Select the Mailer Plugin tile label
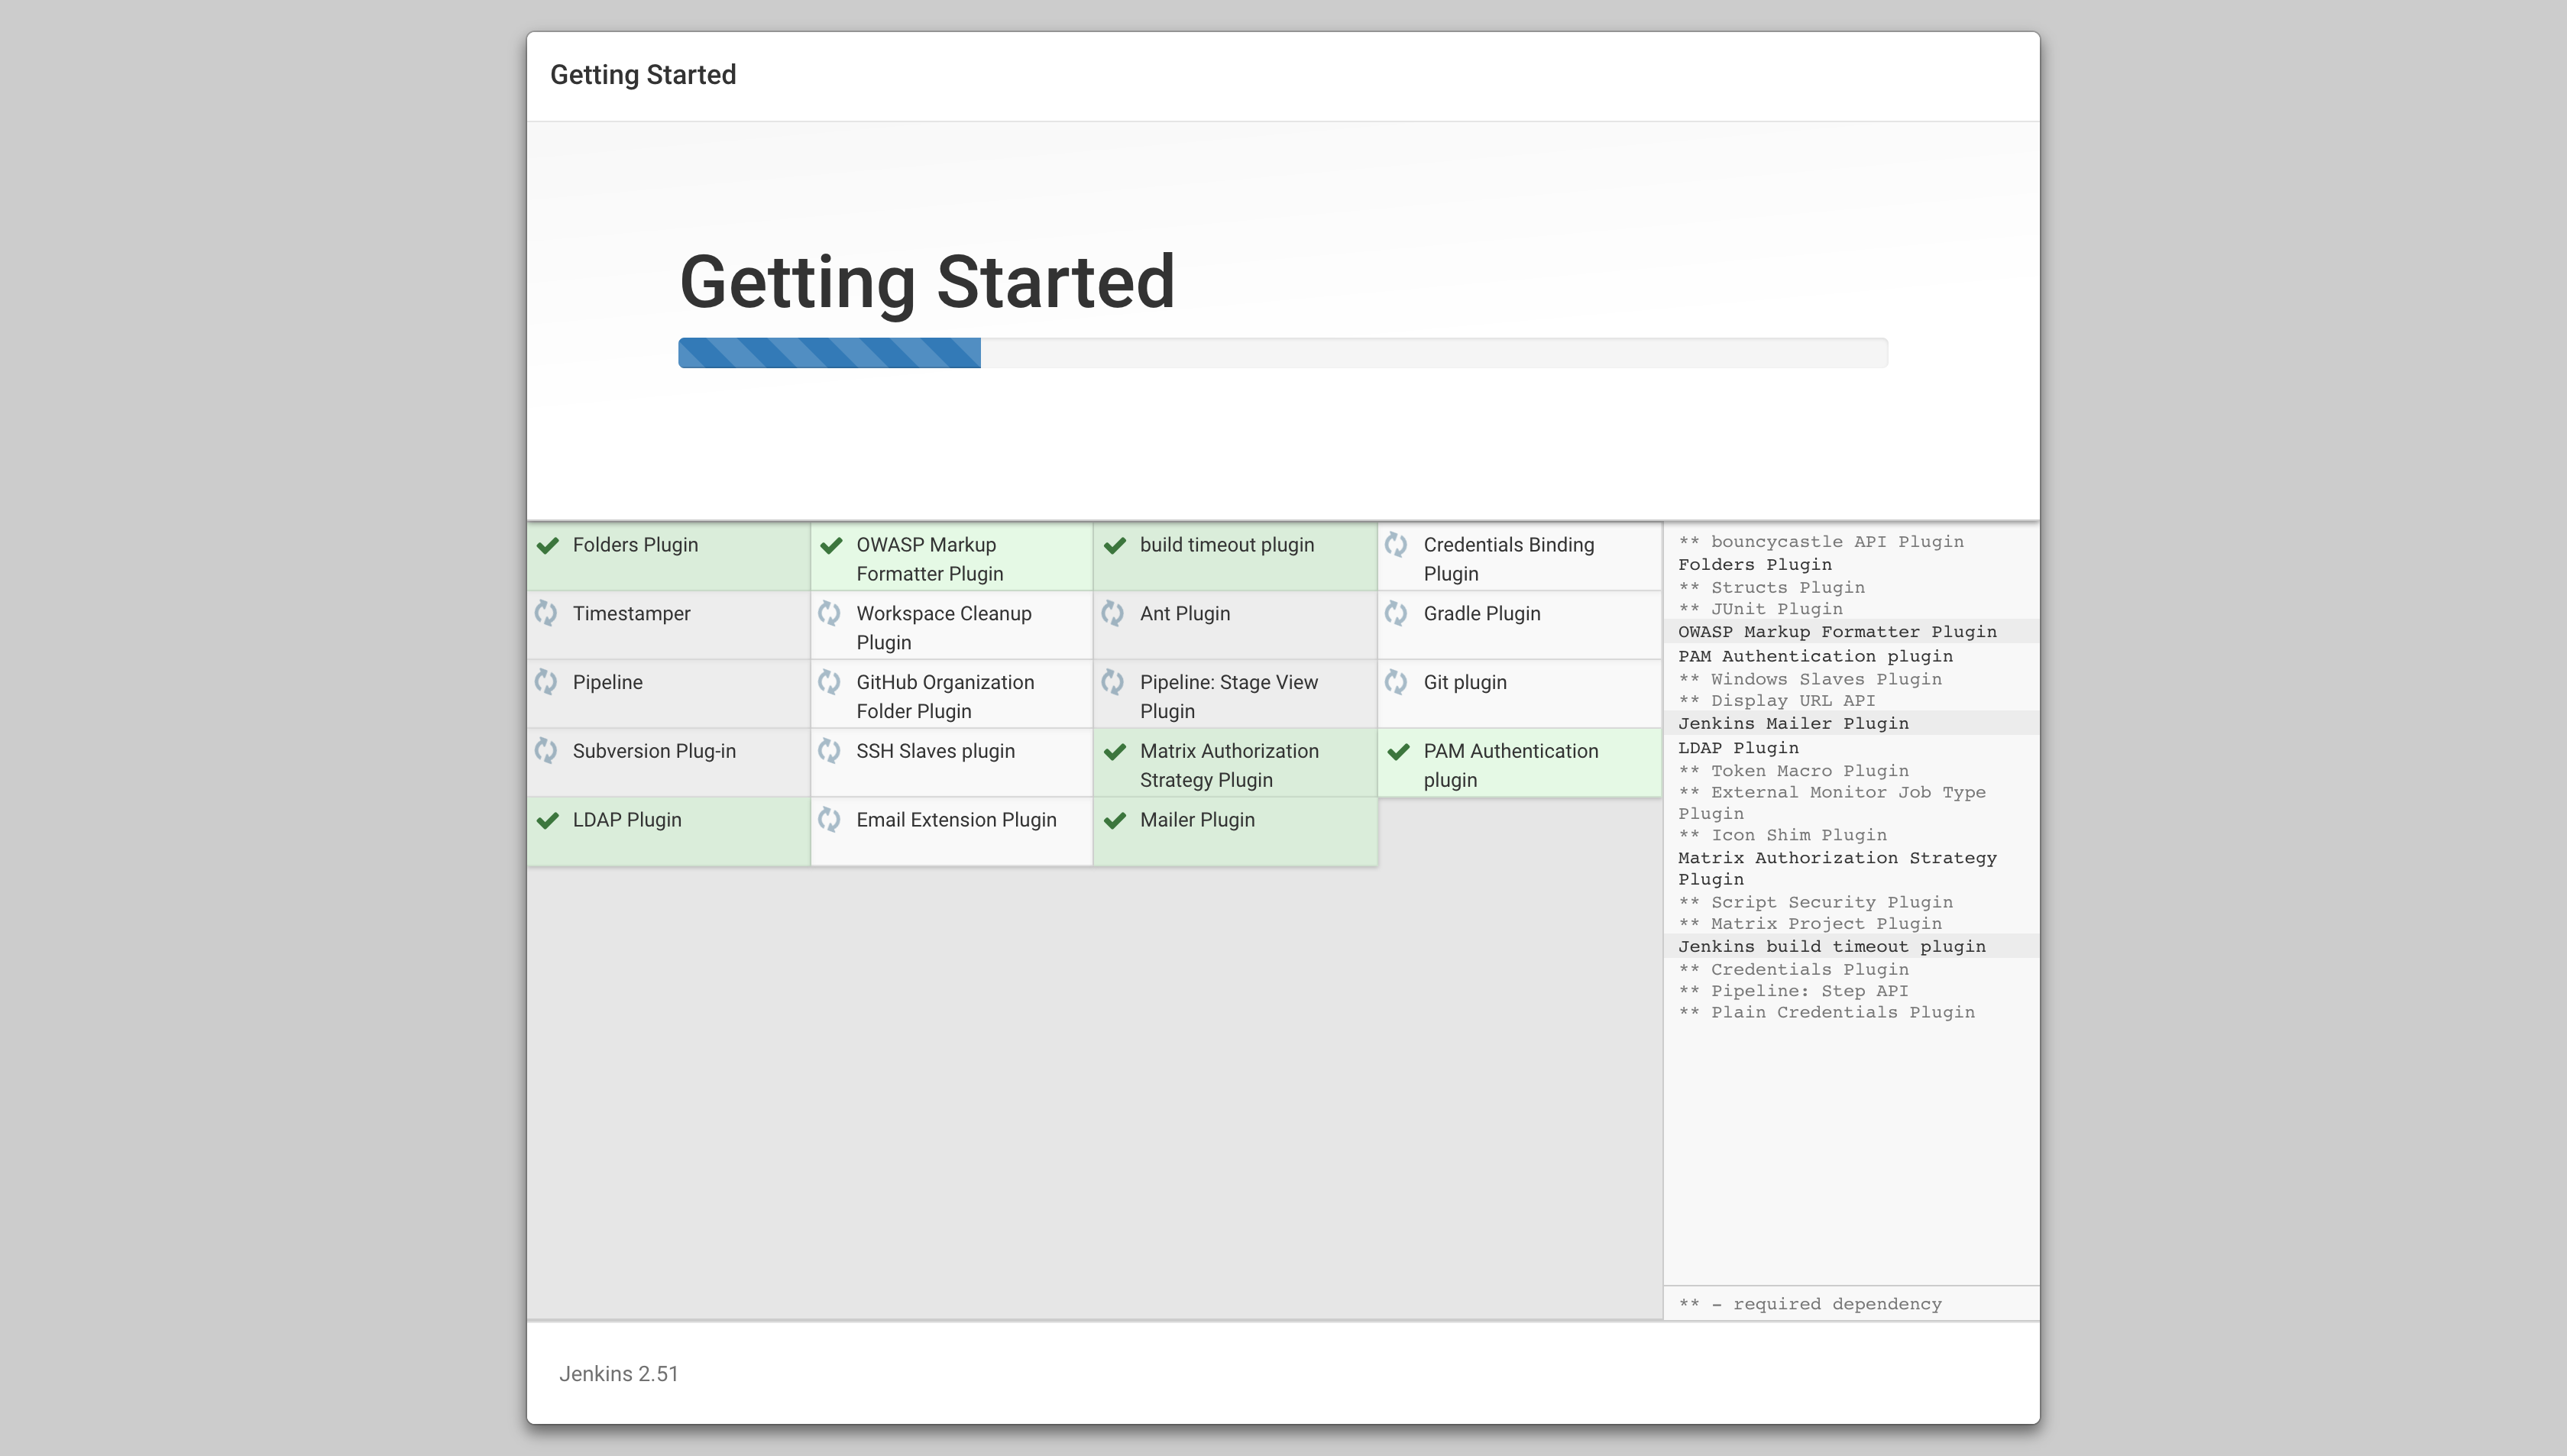Screen dimensions: 2567x1456 coord(1197,820)
